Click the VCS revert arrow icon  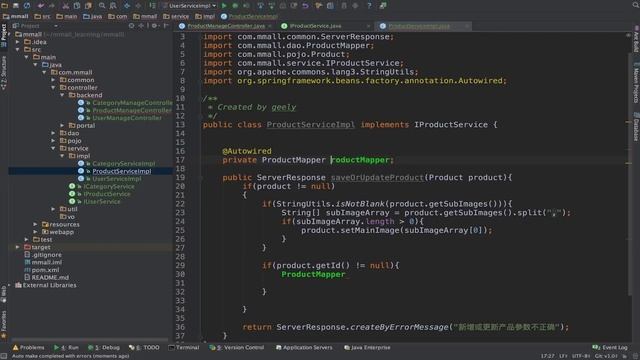coord(305,6)
